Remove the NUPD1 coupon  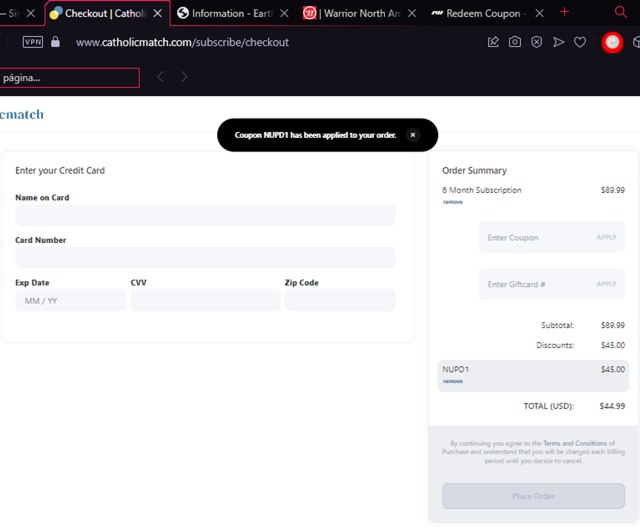[453, 381]
